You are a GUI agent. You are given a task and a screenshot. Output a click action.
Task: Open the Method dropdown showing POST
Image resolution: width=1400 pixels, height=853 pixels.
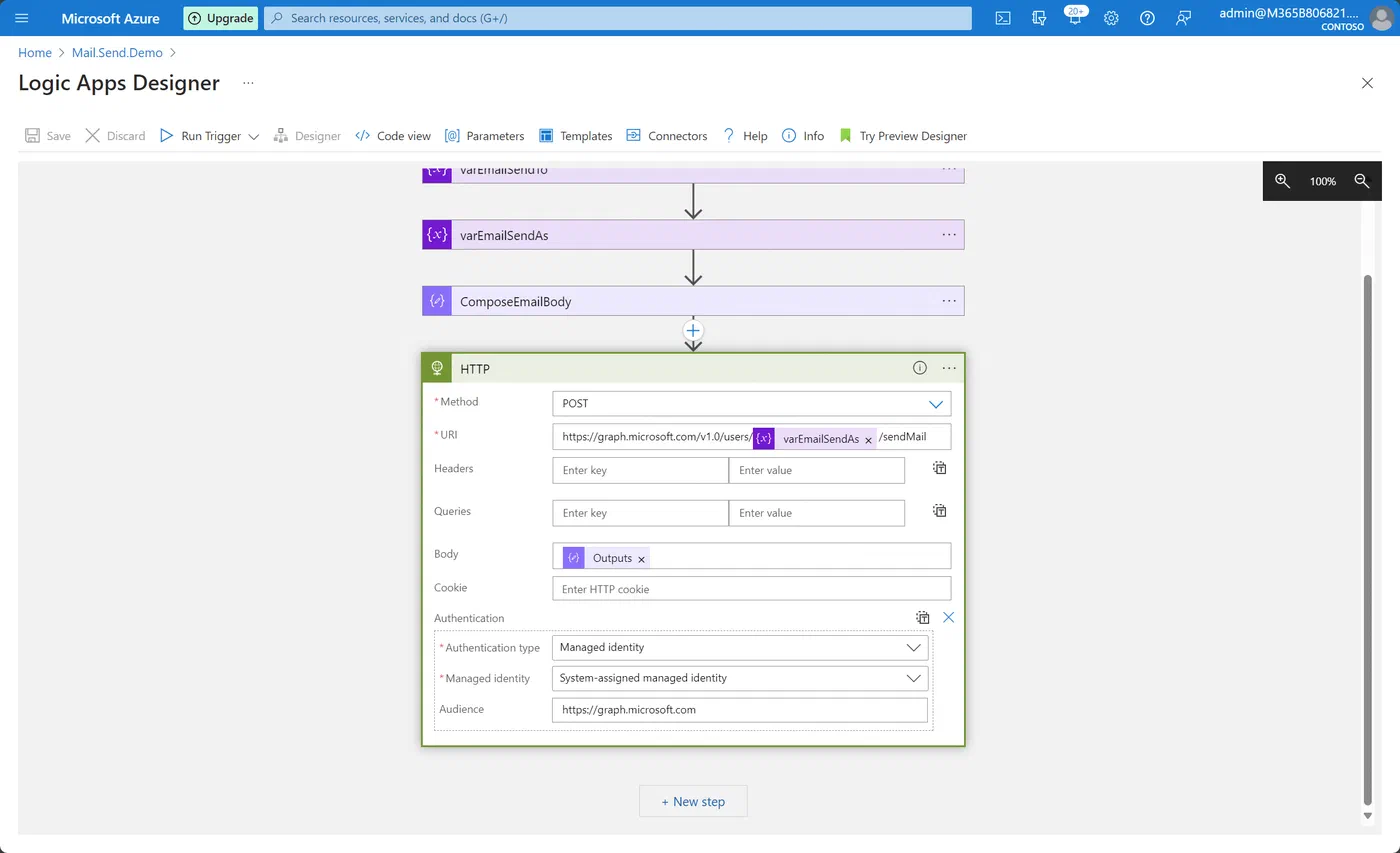pos(751,404)
